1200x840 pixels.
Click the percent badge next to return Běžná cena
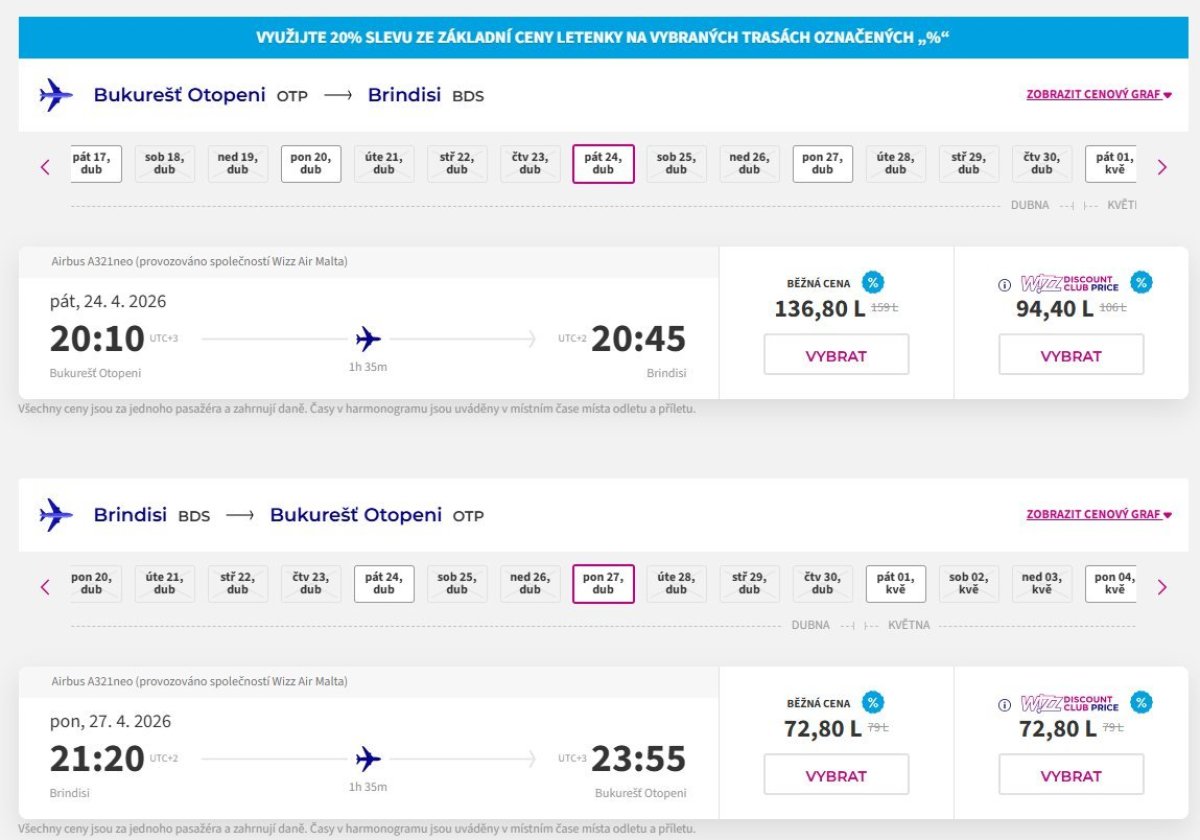click(873, 703)
